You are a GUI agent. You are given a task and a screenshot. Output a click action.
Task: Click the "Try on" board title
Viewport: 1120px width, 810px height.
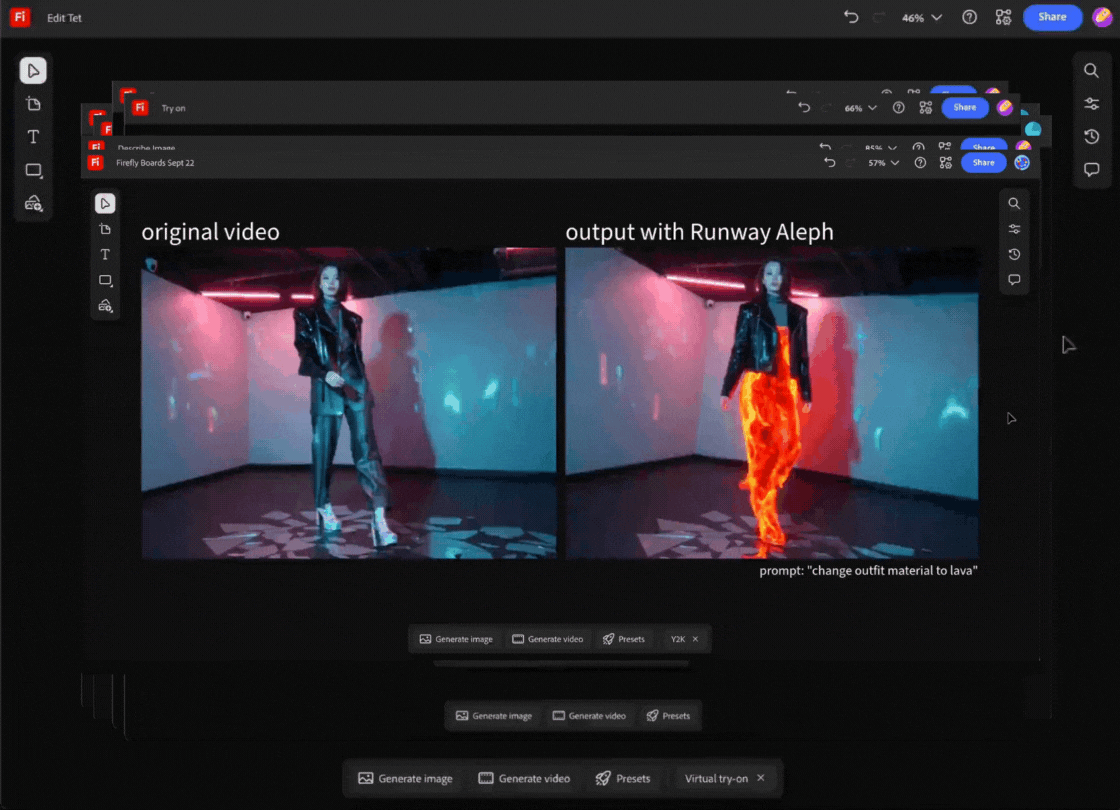173,108
